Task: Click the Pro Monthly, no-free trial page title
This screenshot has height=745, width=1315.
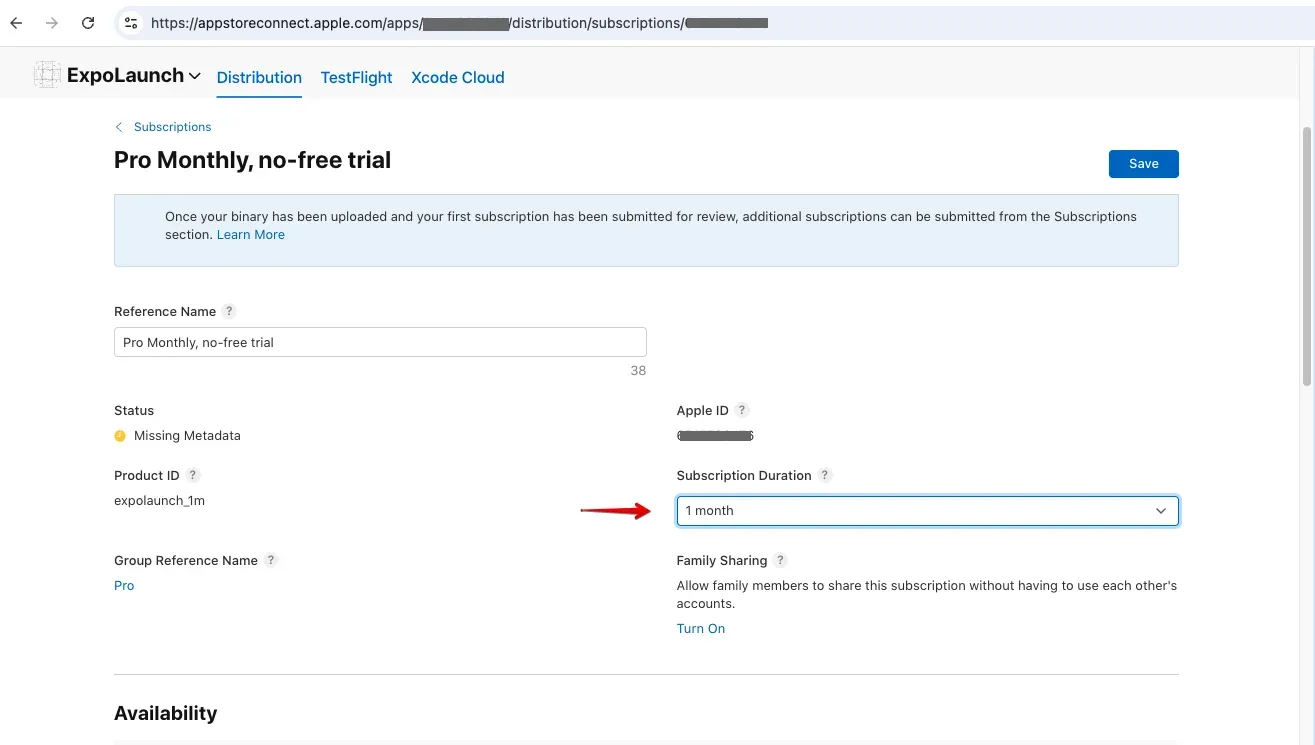Action: [x=252, y=160]
